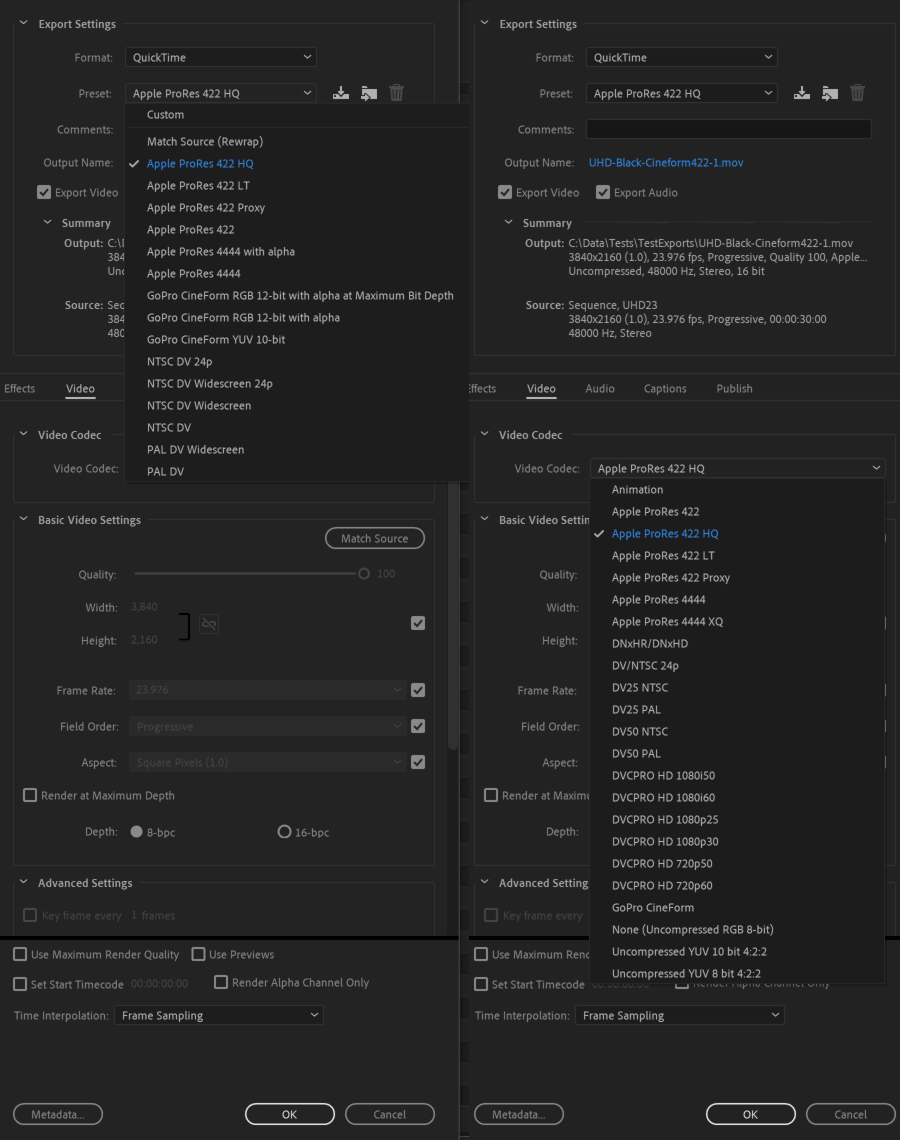Select DVCPRO HD 1080p25 codec
The width and height of the screenshot is (900, 1140).
(x=737, y=819)
